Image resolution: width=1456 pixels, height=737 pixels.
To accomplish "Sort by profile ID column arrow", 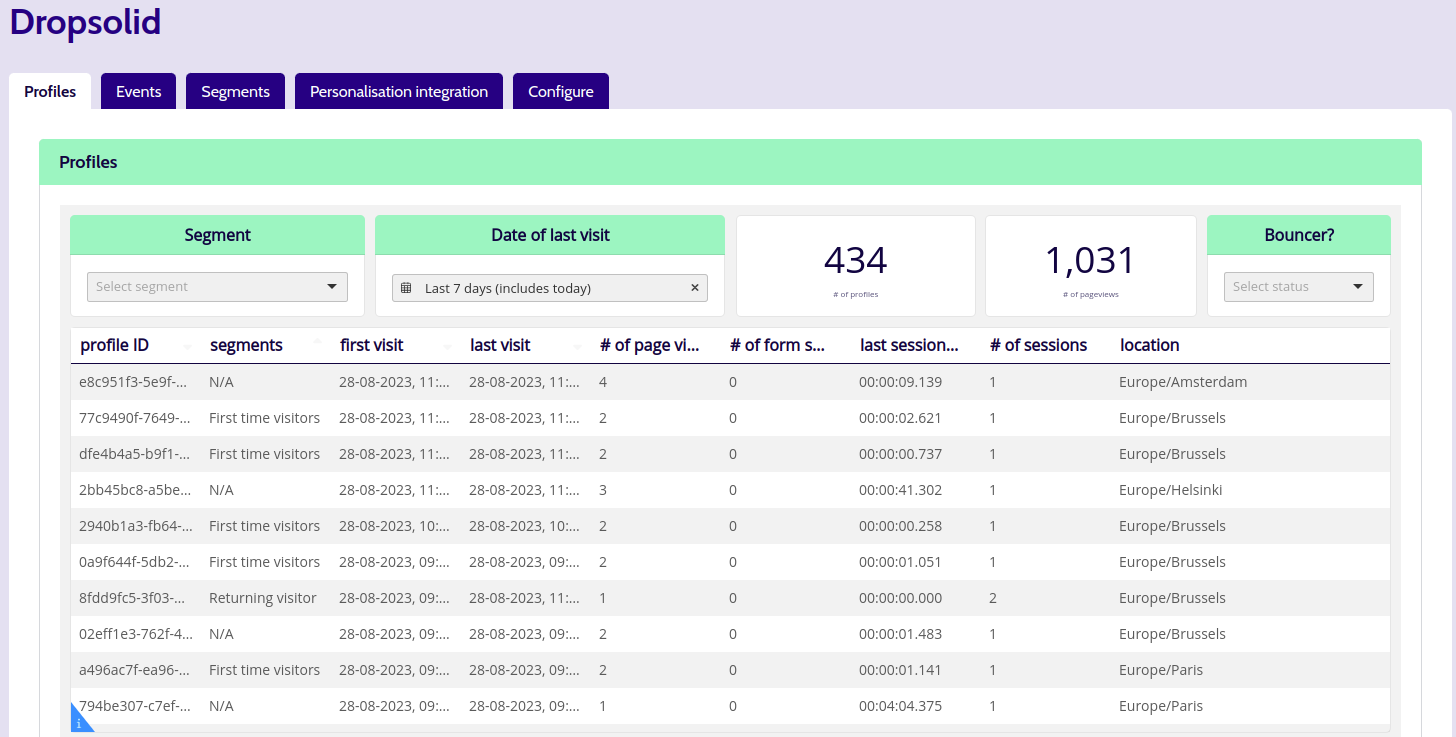I will pos(188,346).
